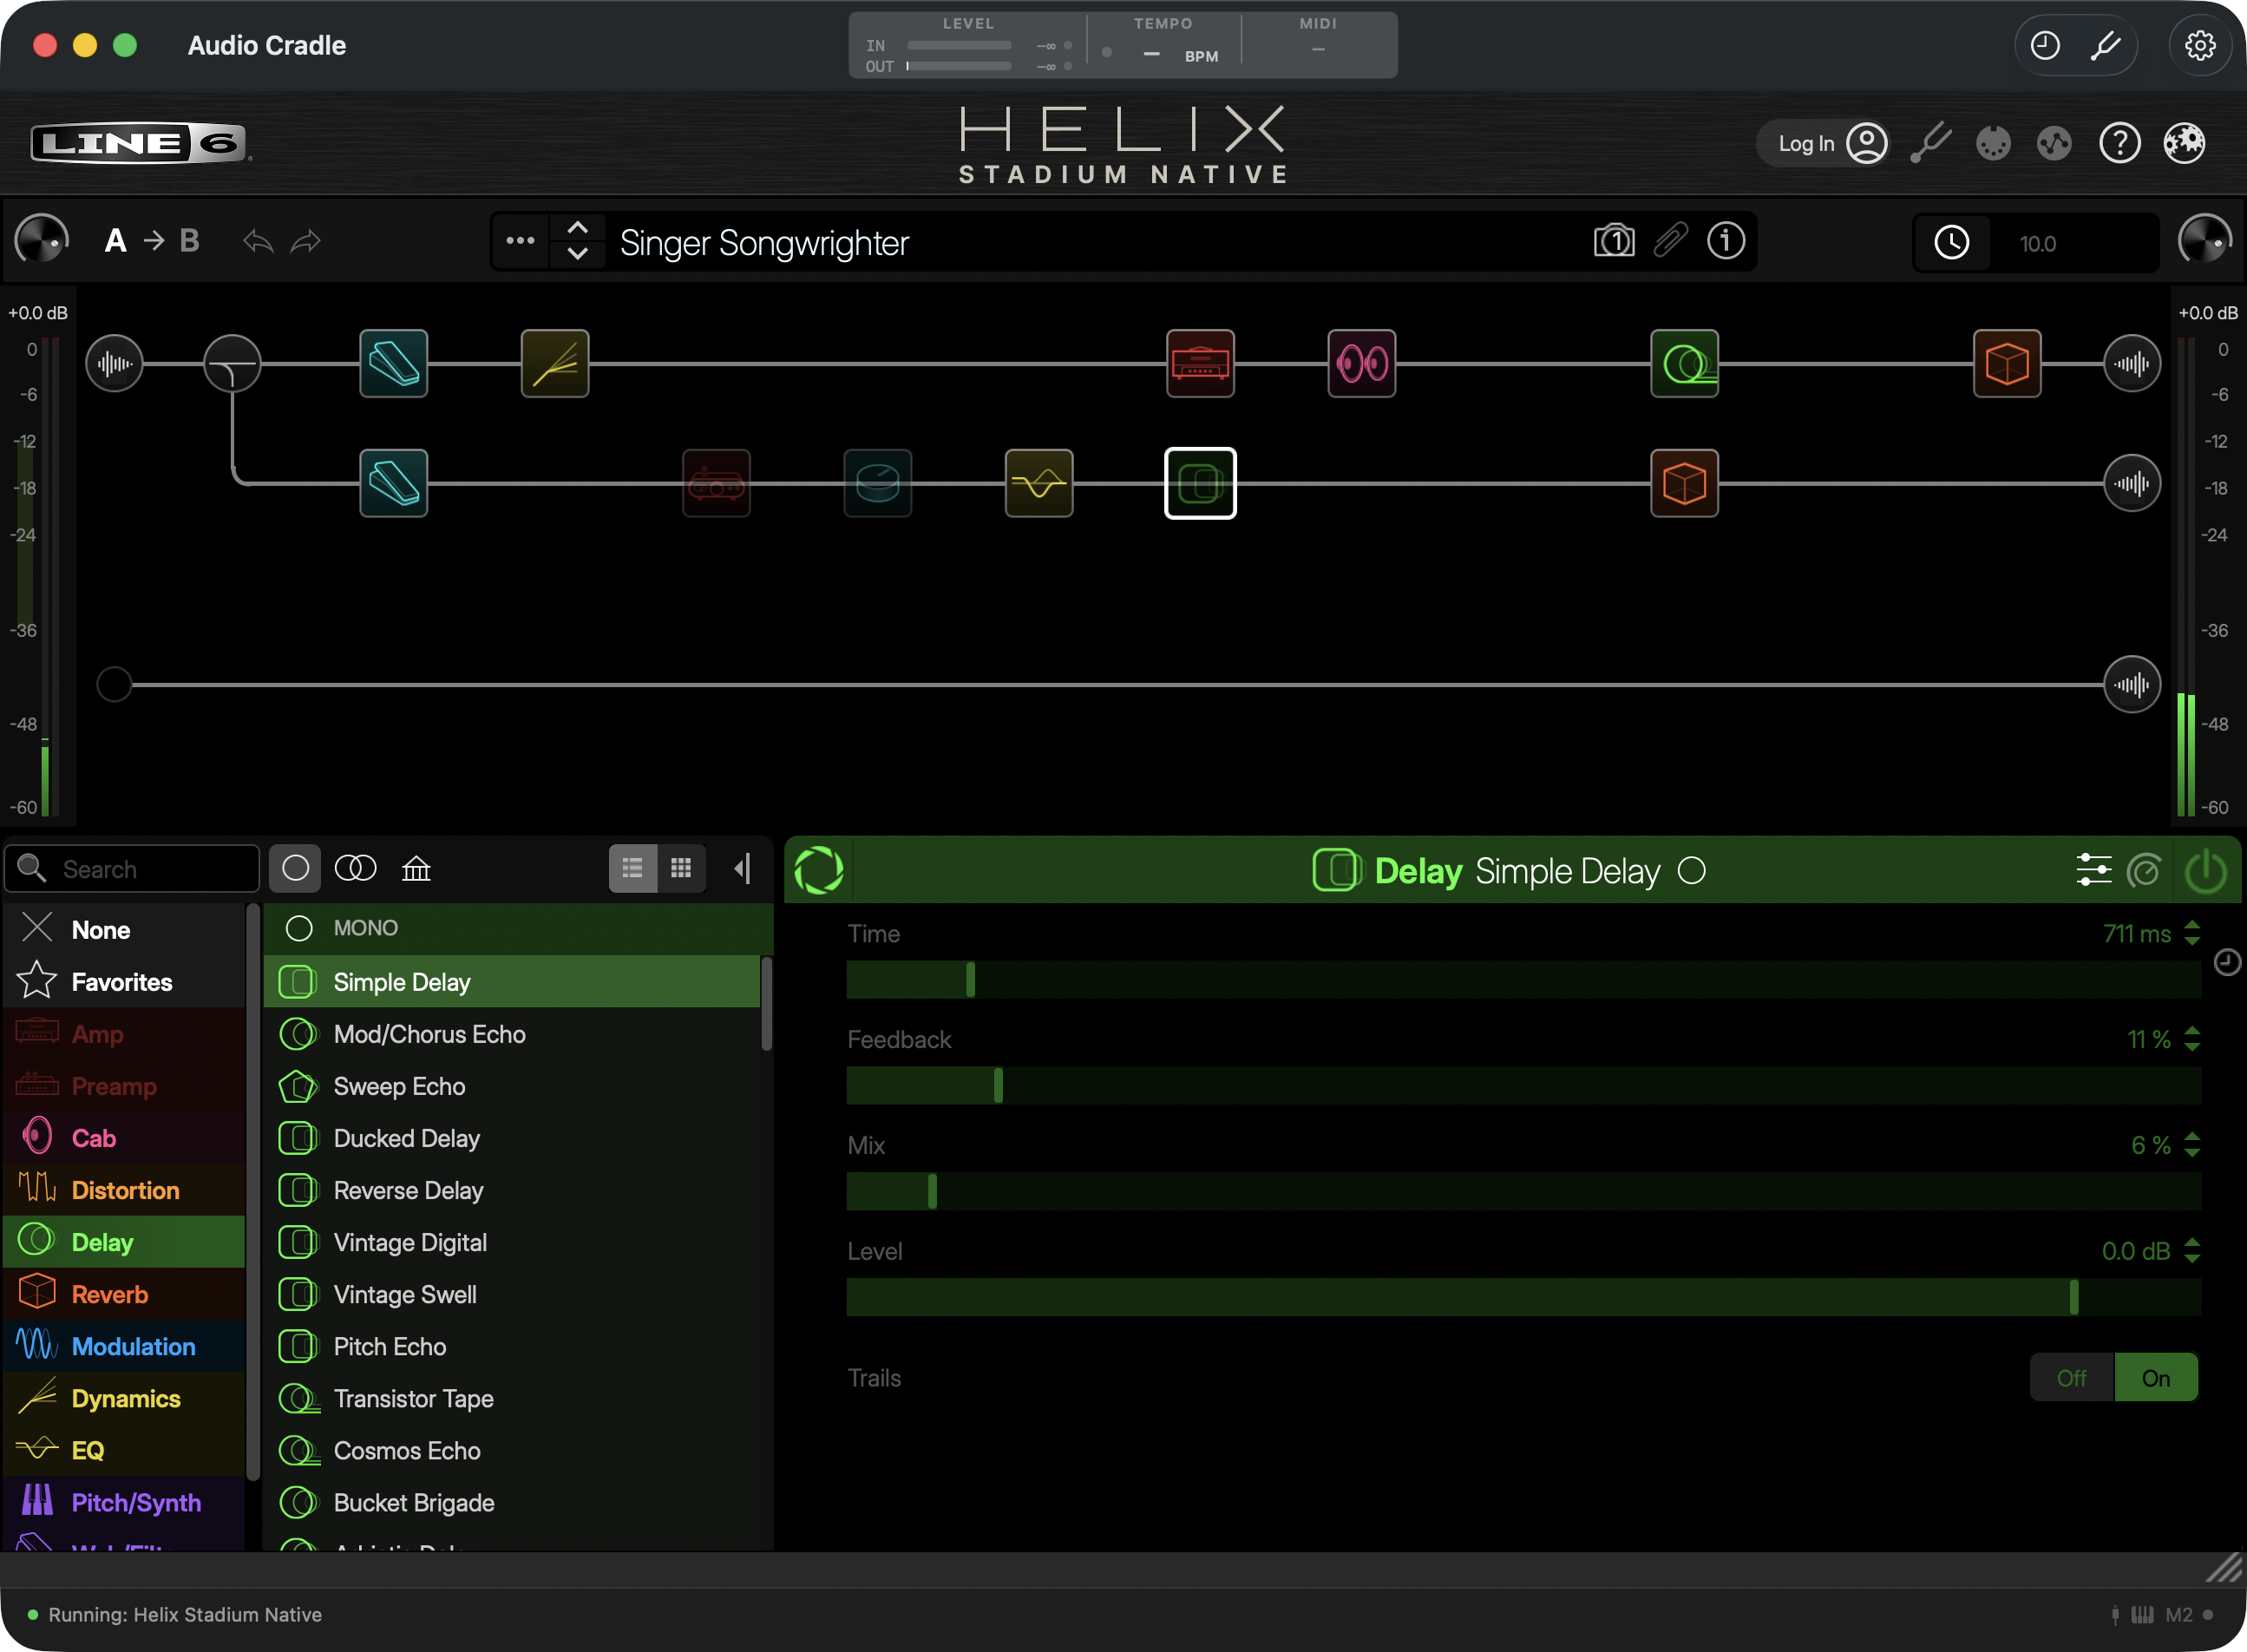Switch to snapshot B
2247x1652 pixels.
pos(189,241)
